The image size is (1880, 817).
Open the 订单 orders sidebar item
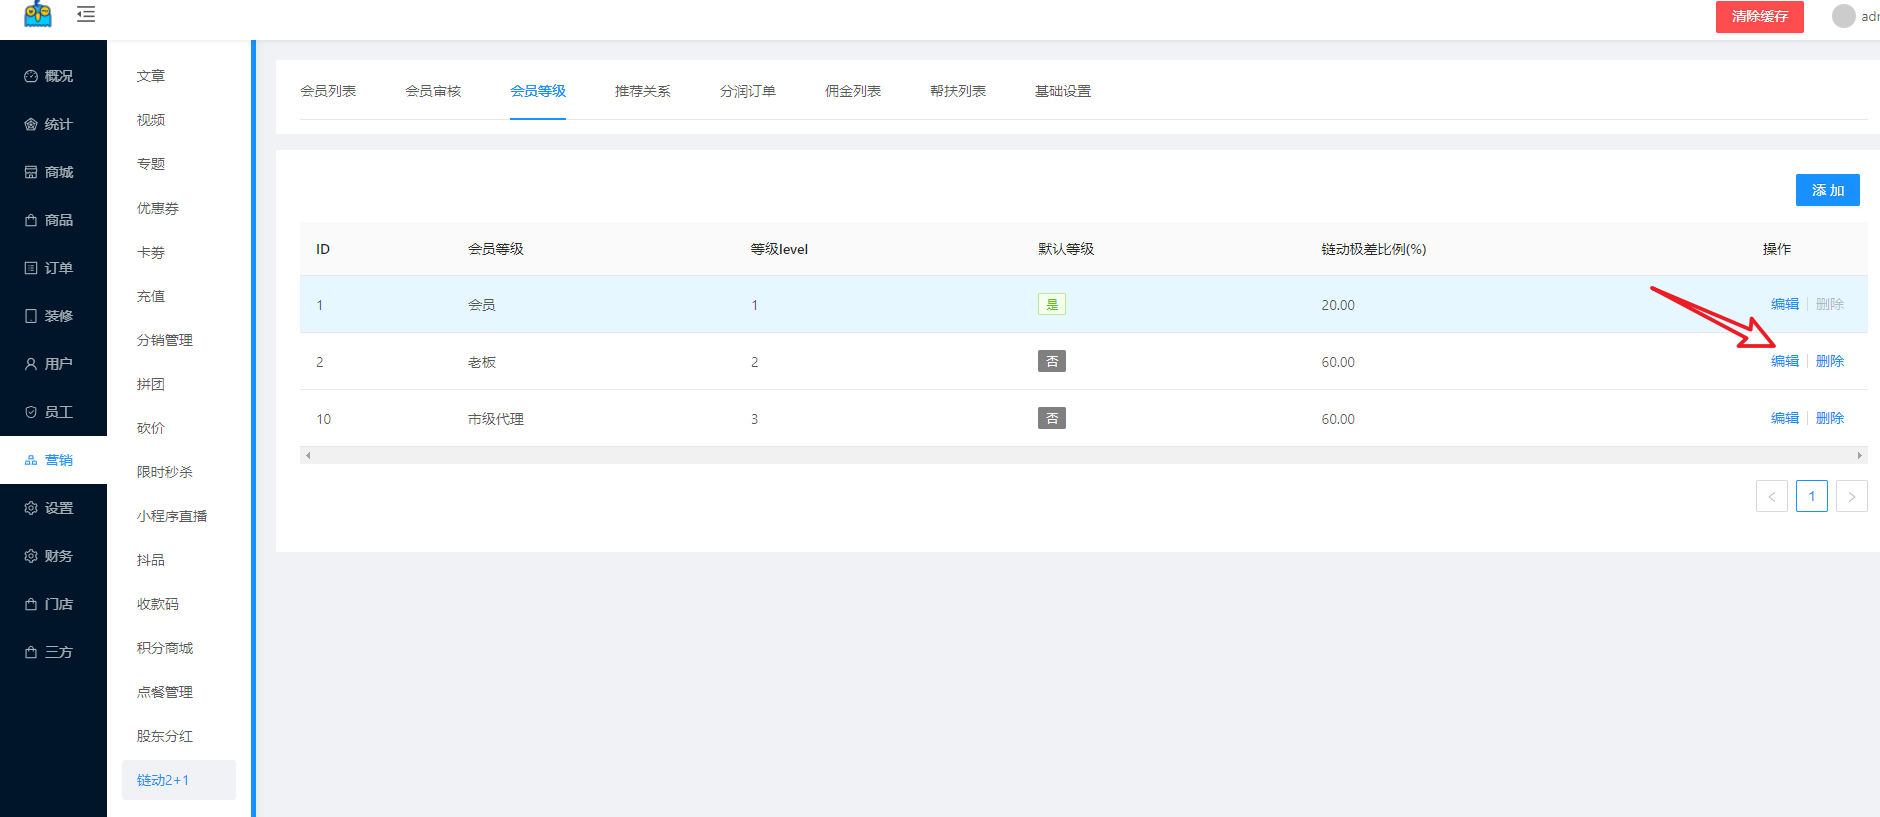pyautogui.click(x=49, y=268)
